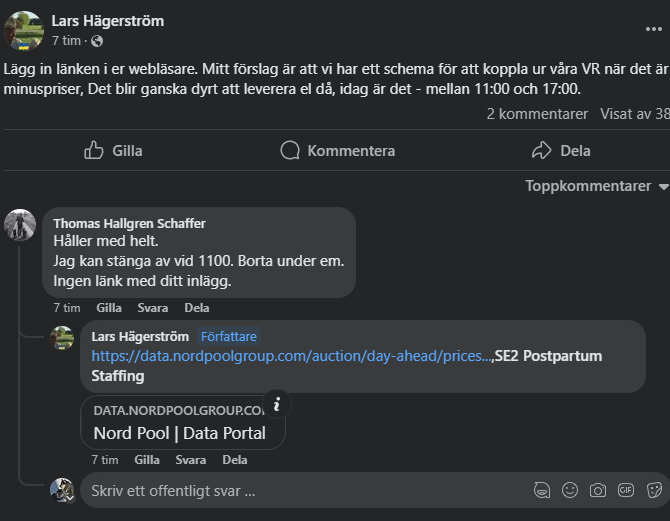Expand the Toppkommentarer sort dropdown
This screenshot has height=521, width=670.
[597, 186]
